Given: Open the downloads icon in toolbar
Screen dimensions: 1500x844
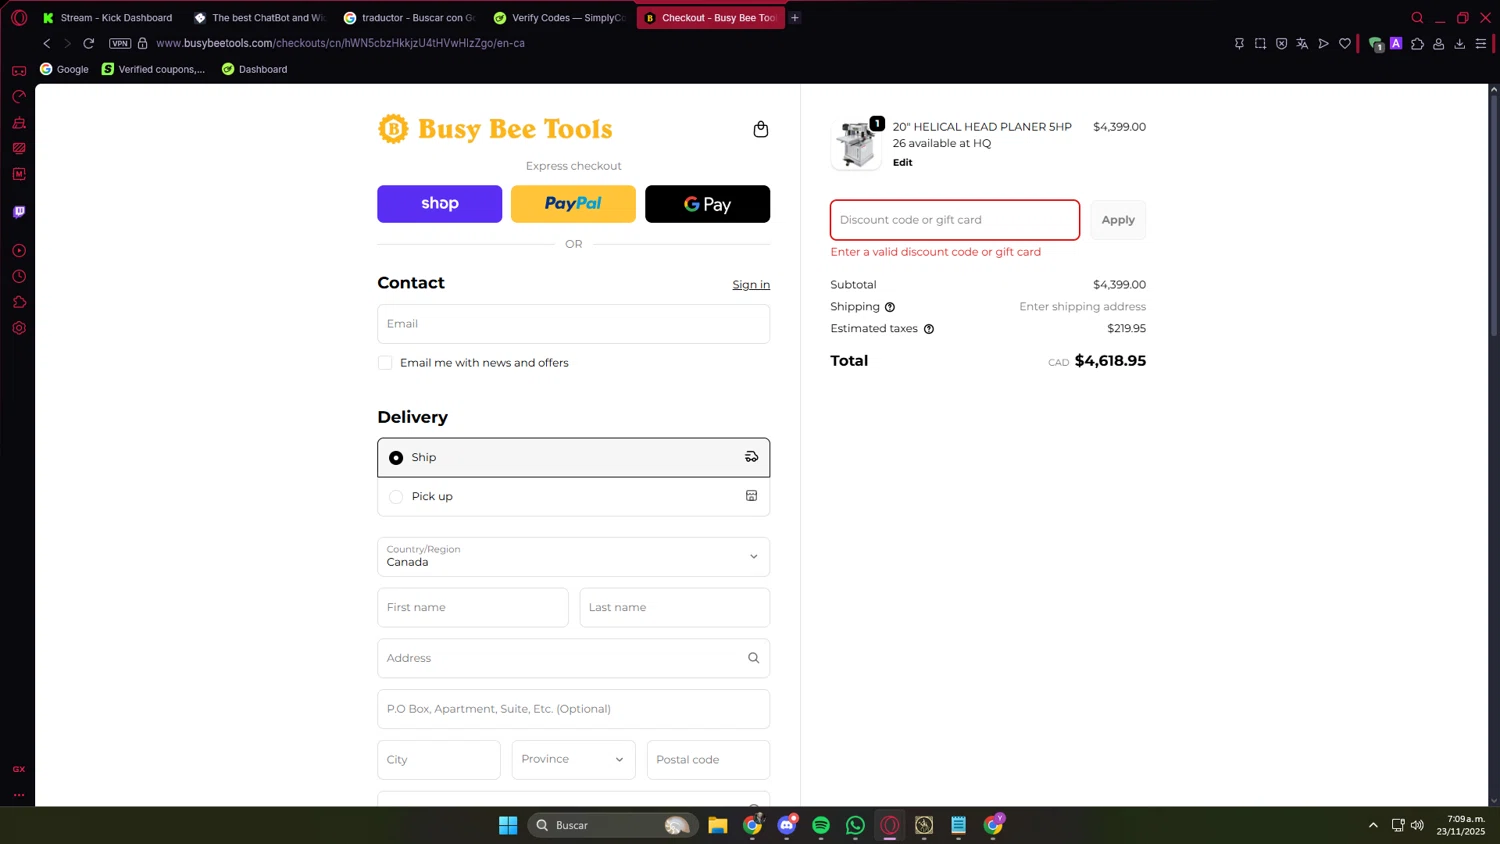Looking at the screenshot, I should click(x=1460, y=44).
